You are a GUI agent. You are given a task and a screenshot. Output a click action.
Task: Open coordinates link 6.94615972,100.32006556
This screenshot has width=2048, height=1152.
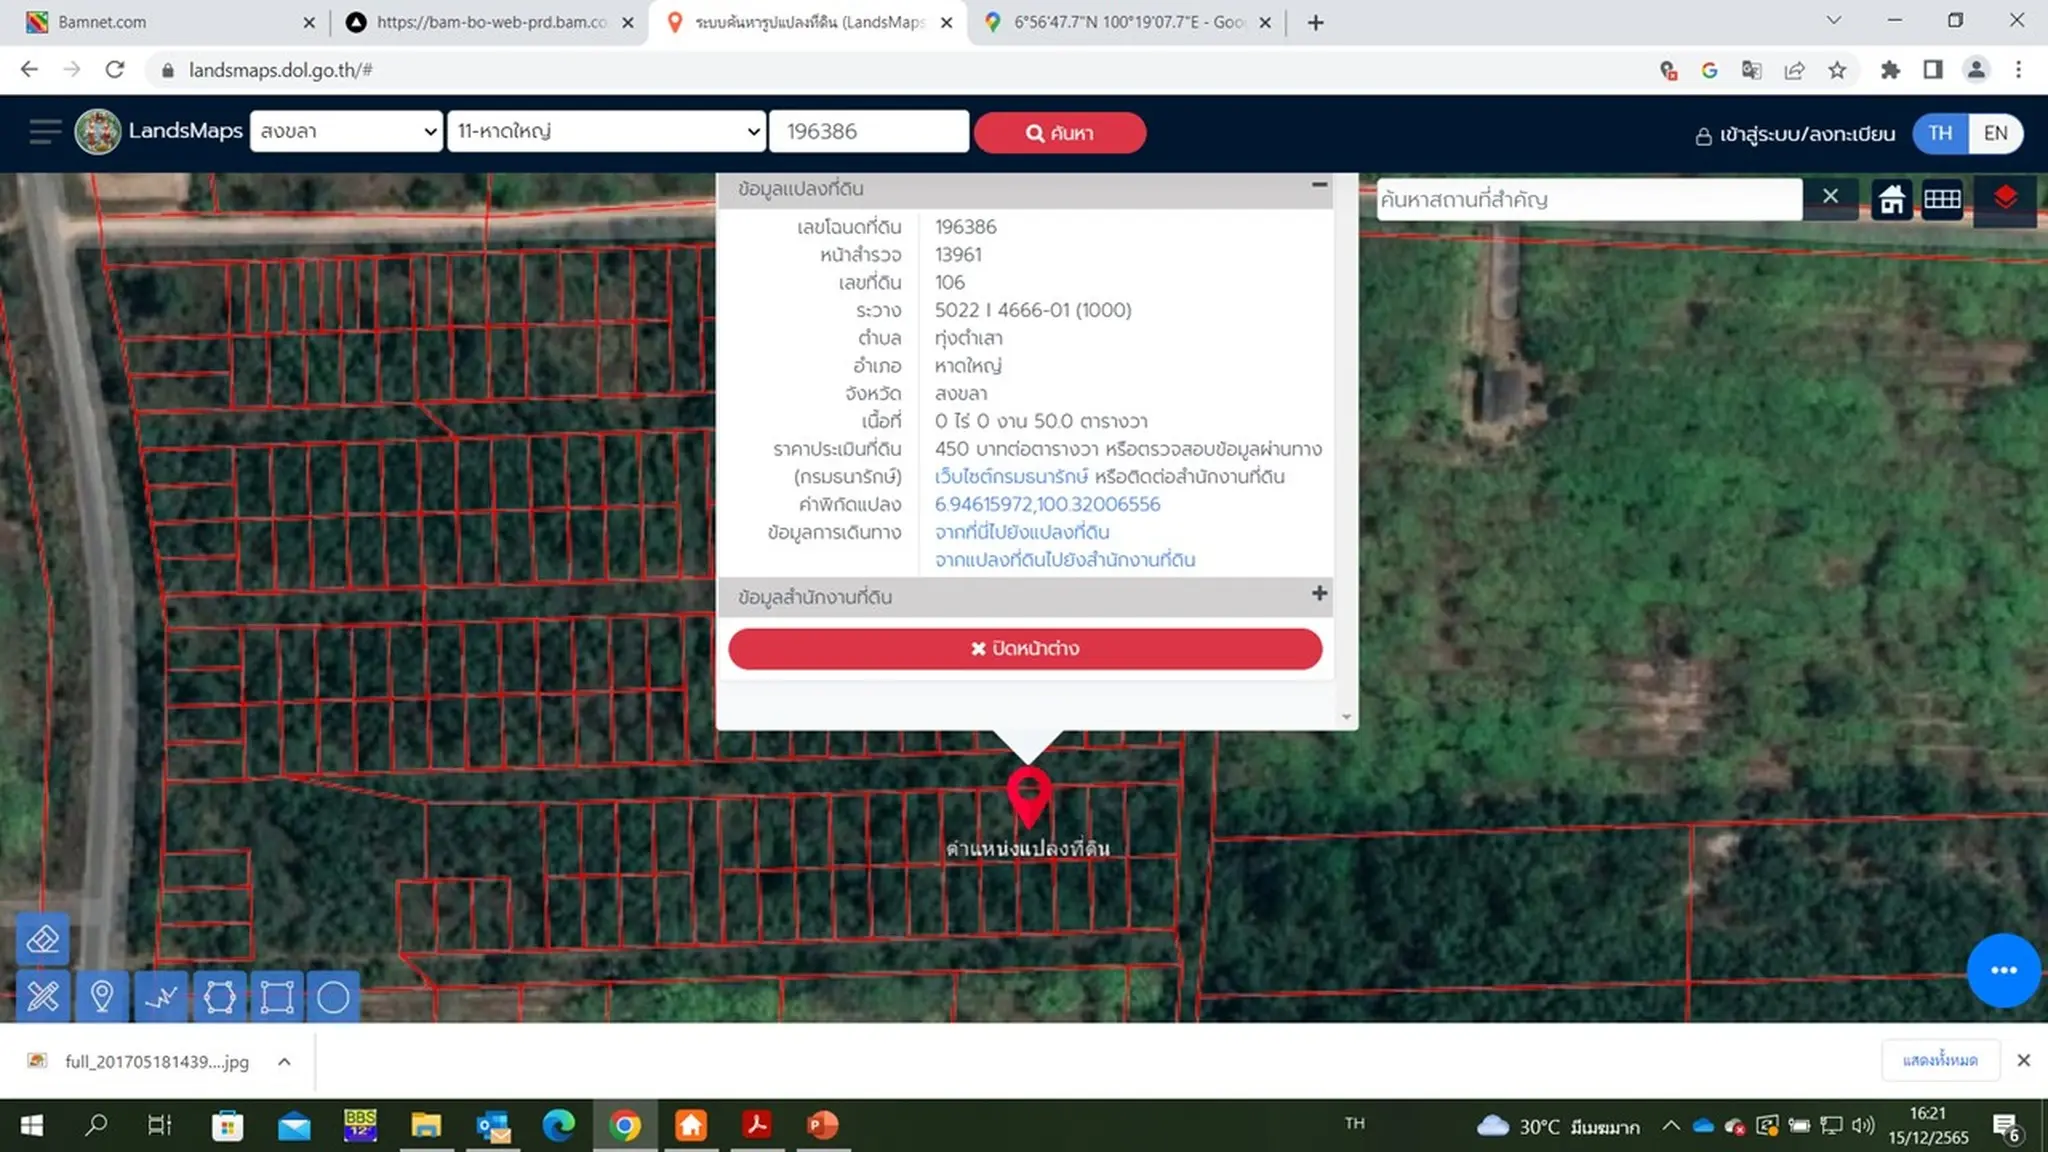(x=1047, y=504)
